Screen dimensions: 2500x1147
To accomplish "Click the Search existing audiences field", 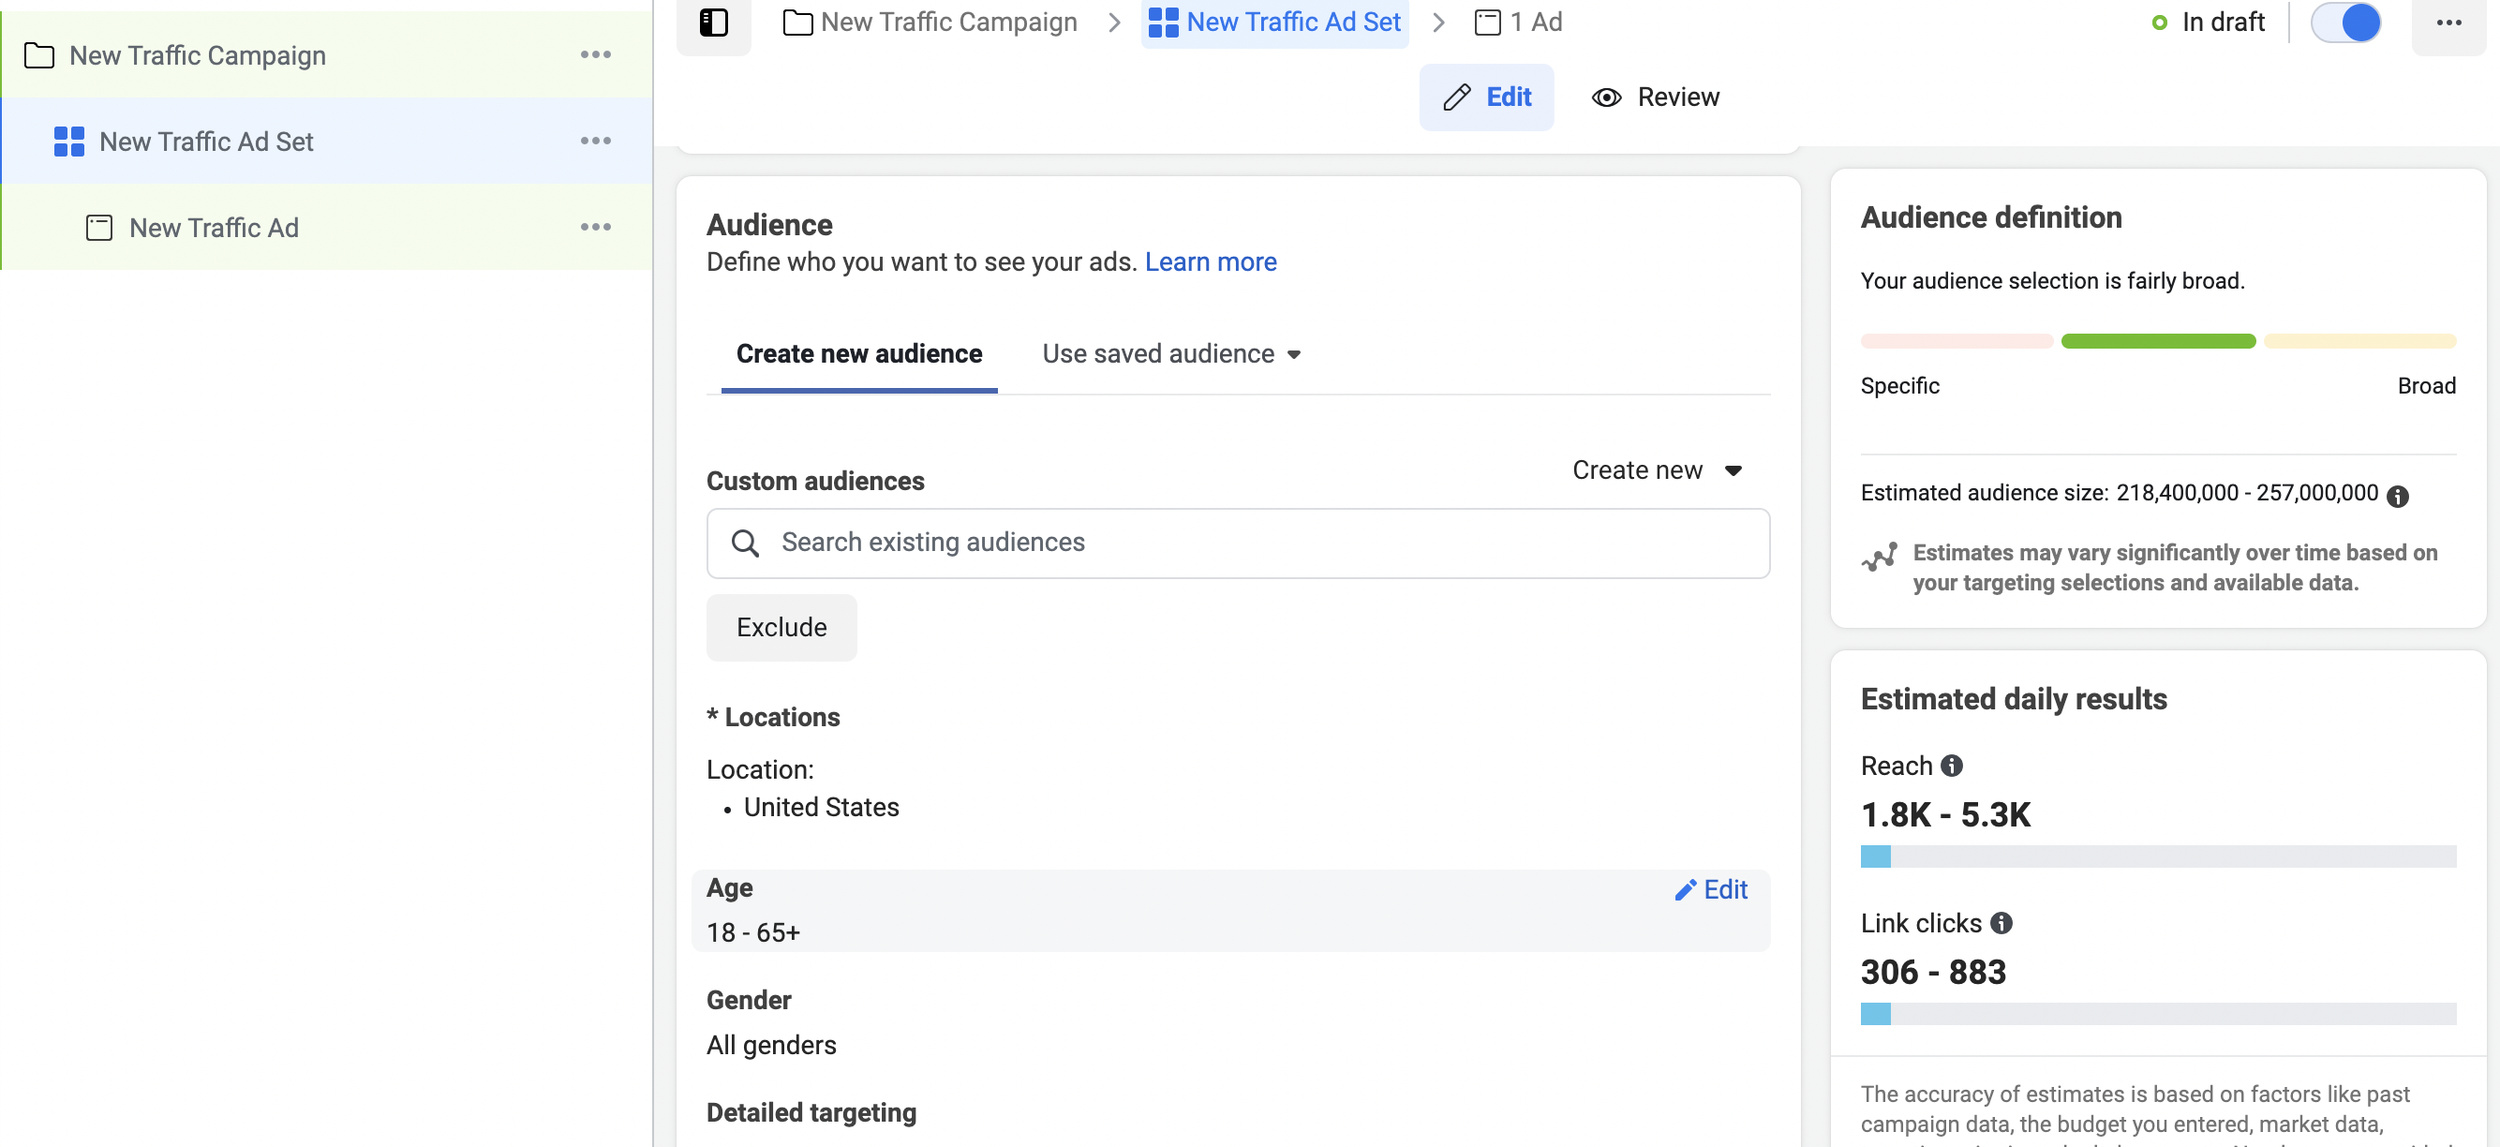I will click(x=1238, y=543).
